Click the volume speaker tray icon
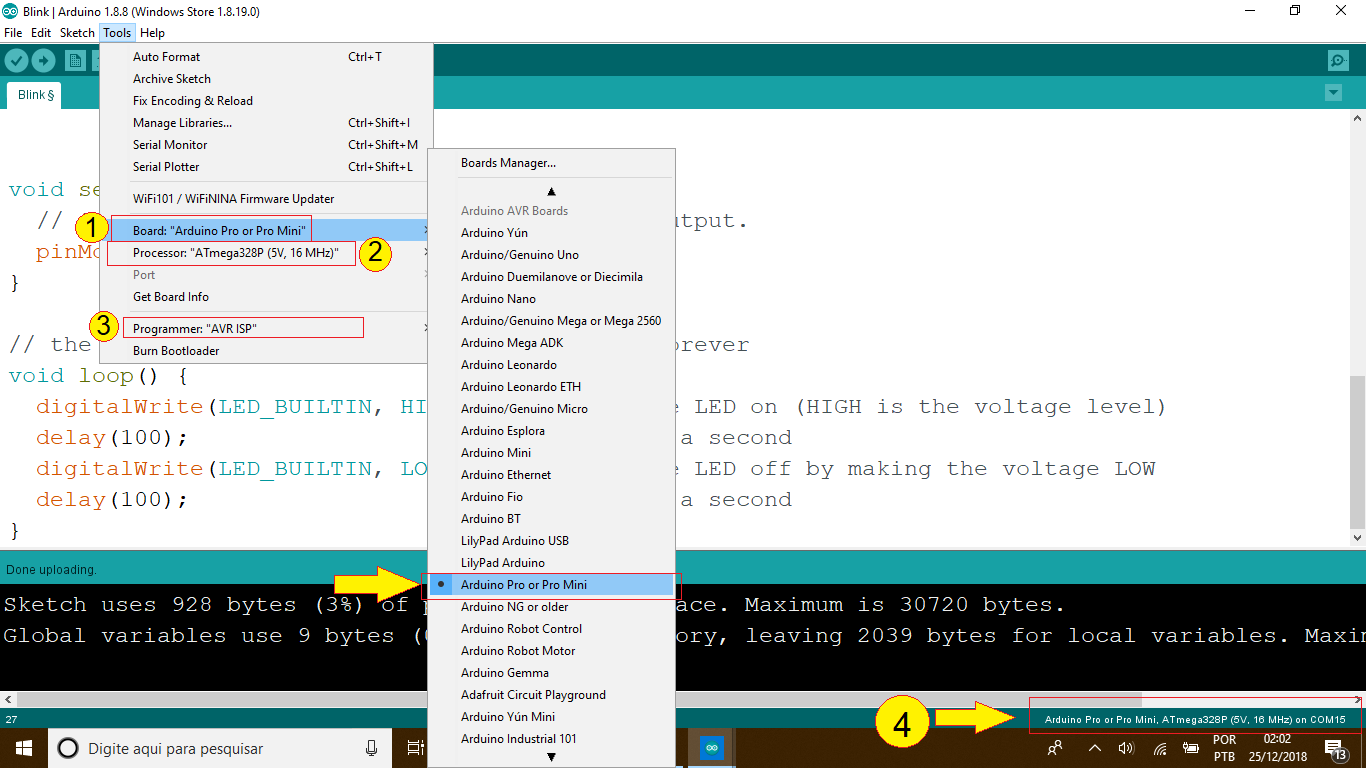This screenshot has height=768, width=1372. pos(1126,748)
